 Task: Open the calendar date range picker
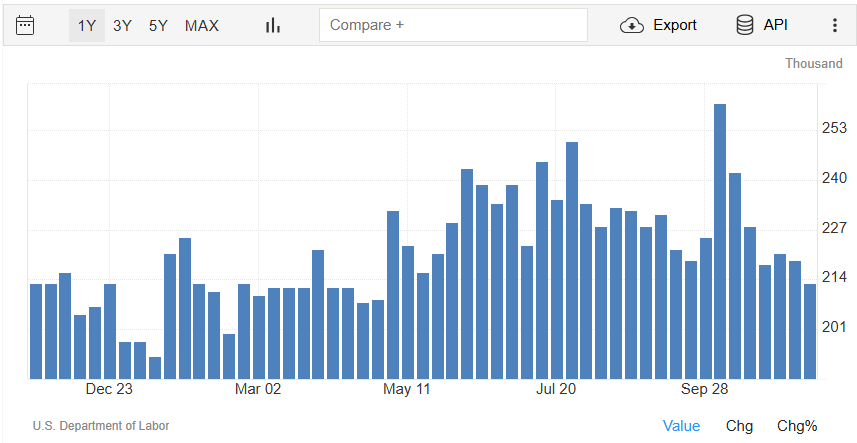25,25
